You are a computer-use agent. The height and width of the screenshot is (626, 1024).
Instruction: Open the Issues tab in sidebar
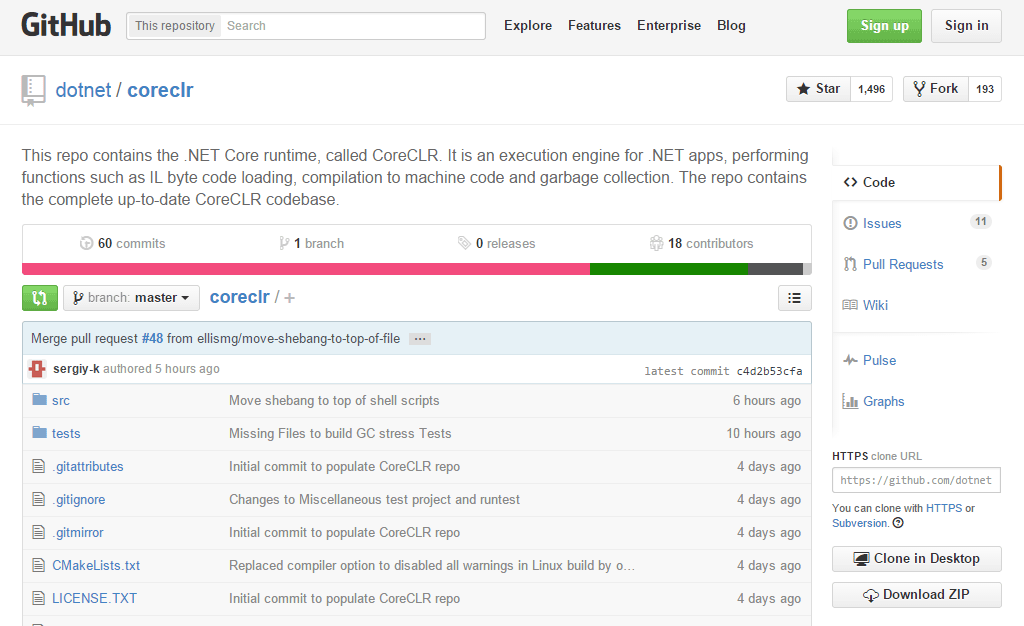[x=881, y=223]
